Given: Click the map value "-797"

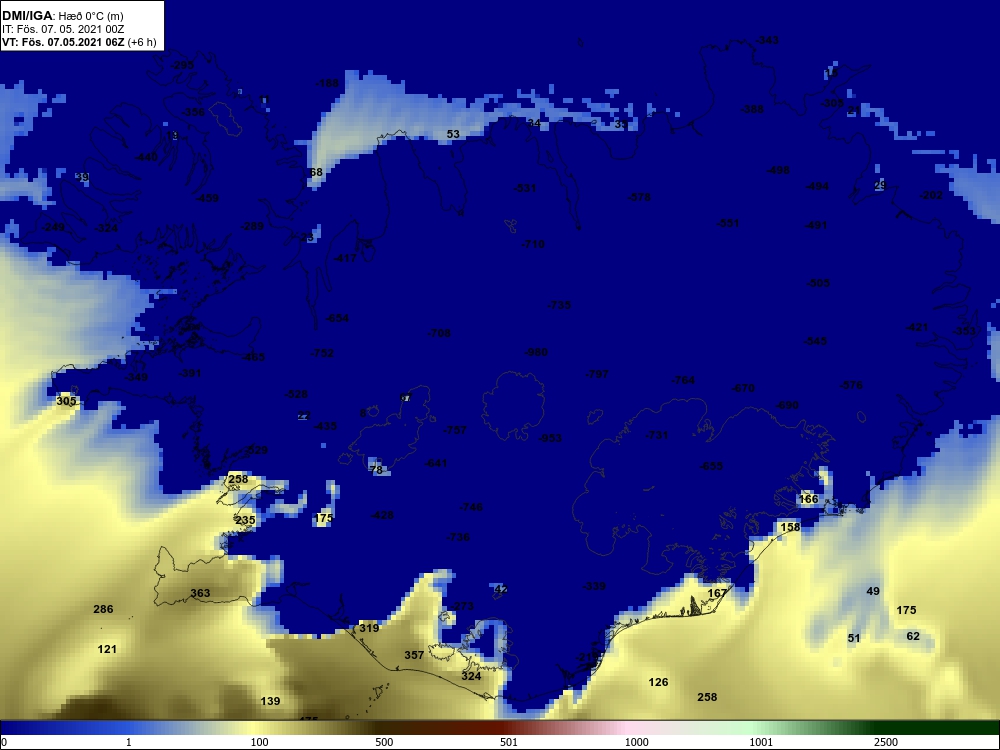Looking at the screenshot, I should point(597,374).
